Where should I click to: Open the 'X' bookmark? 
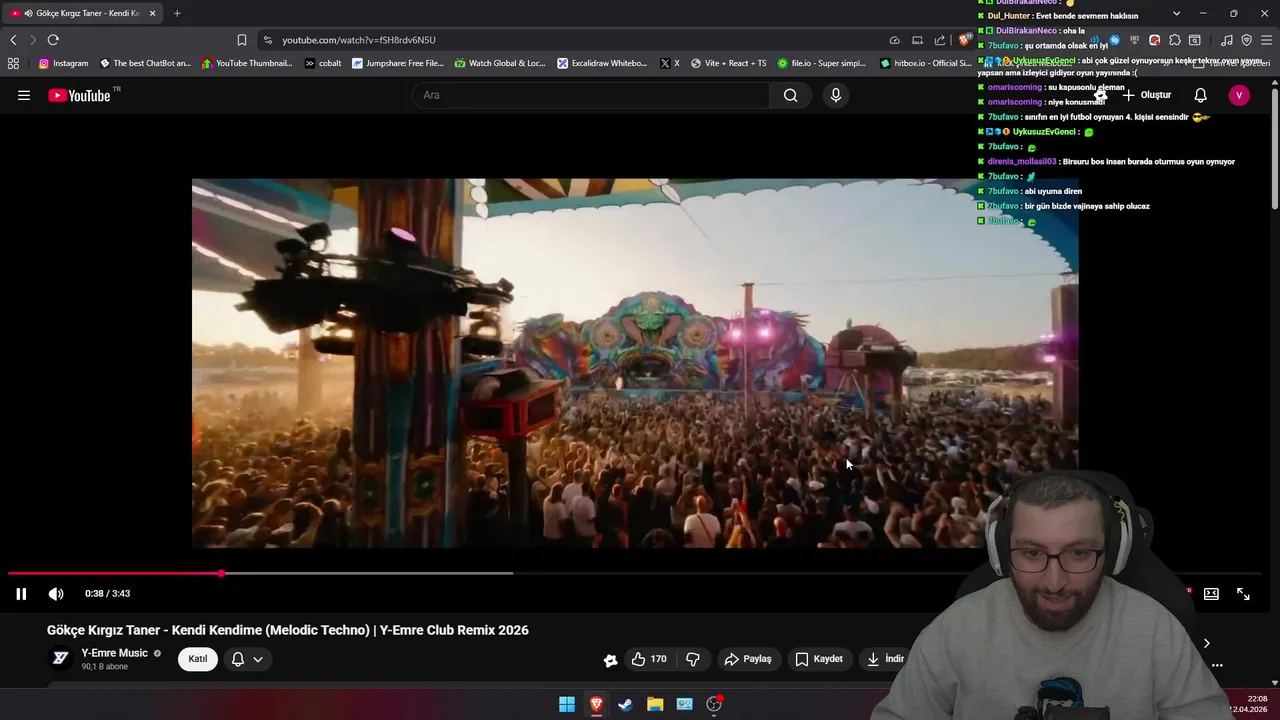(x=670, y=63)
